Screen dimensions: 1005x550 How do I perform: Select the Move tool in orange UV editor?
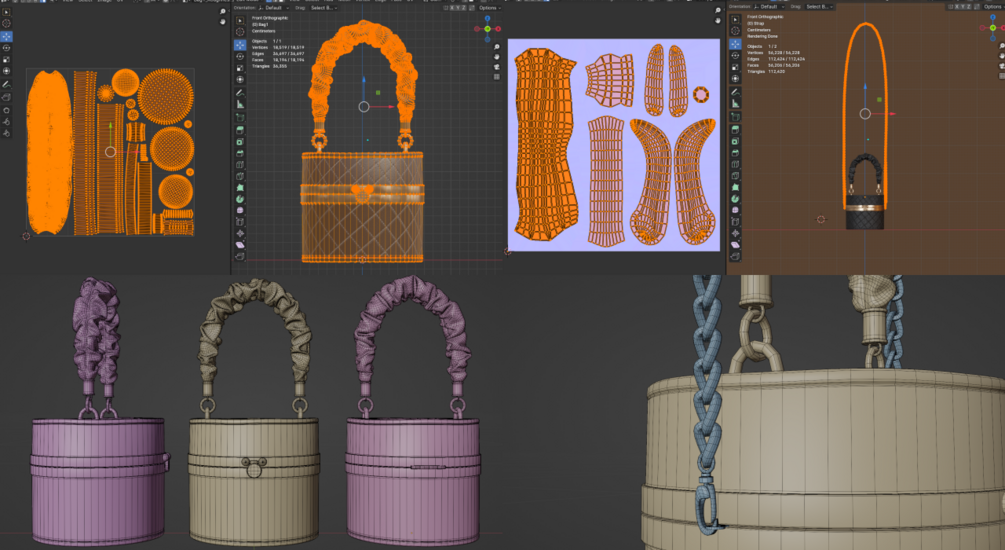[x=6, y=37]
